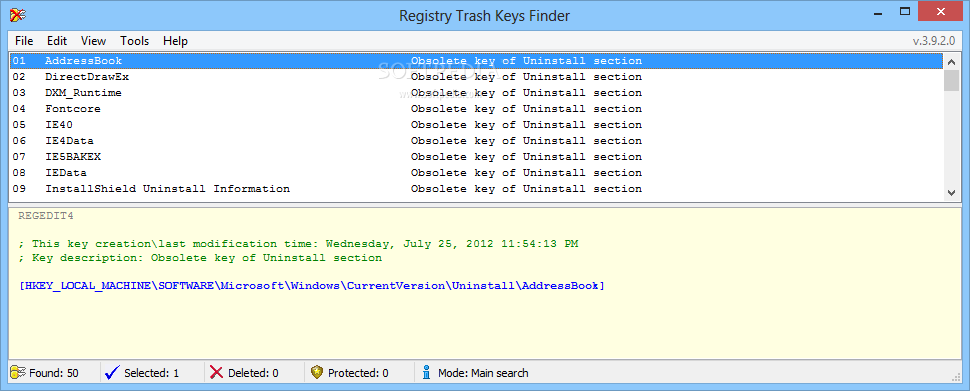
Task: Click the blue info Mode icon
Action: [426, 372]
